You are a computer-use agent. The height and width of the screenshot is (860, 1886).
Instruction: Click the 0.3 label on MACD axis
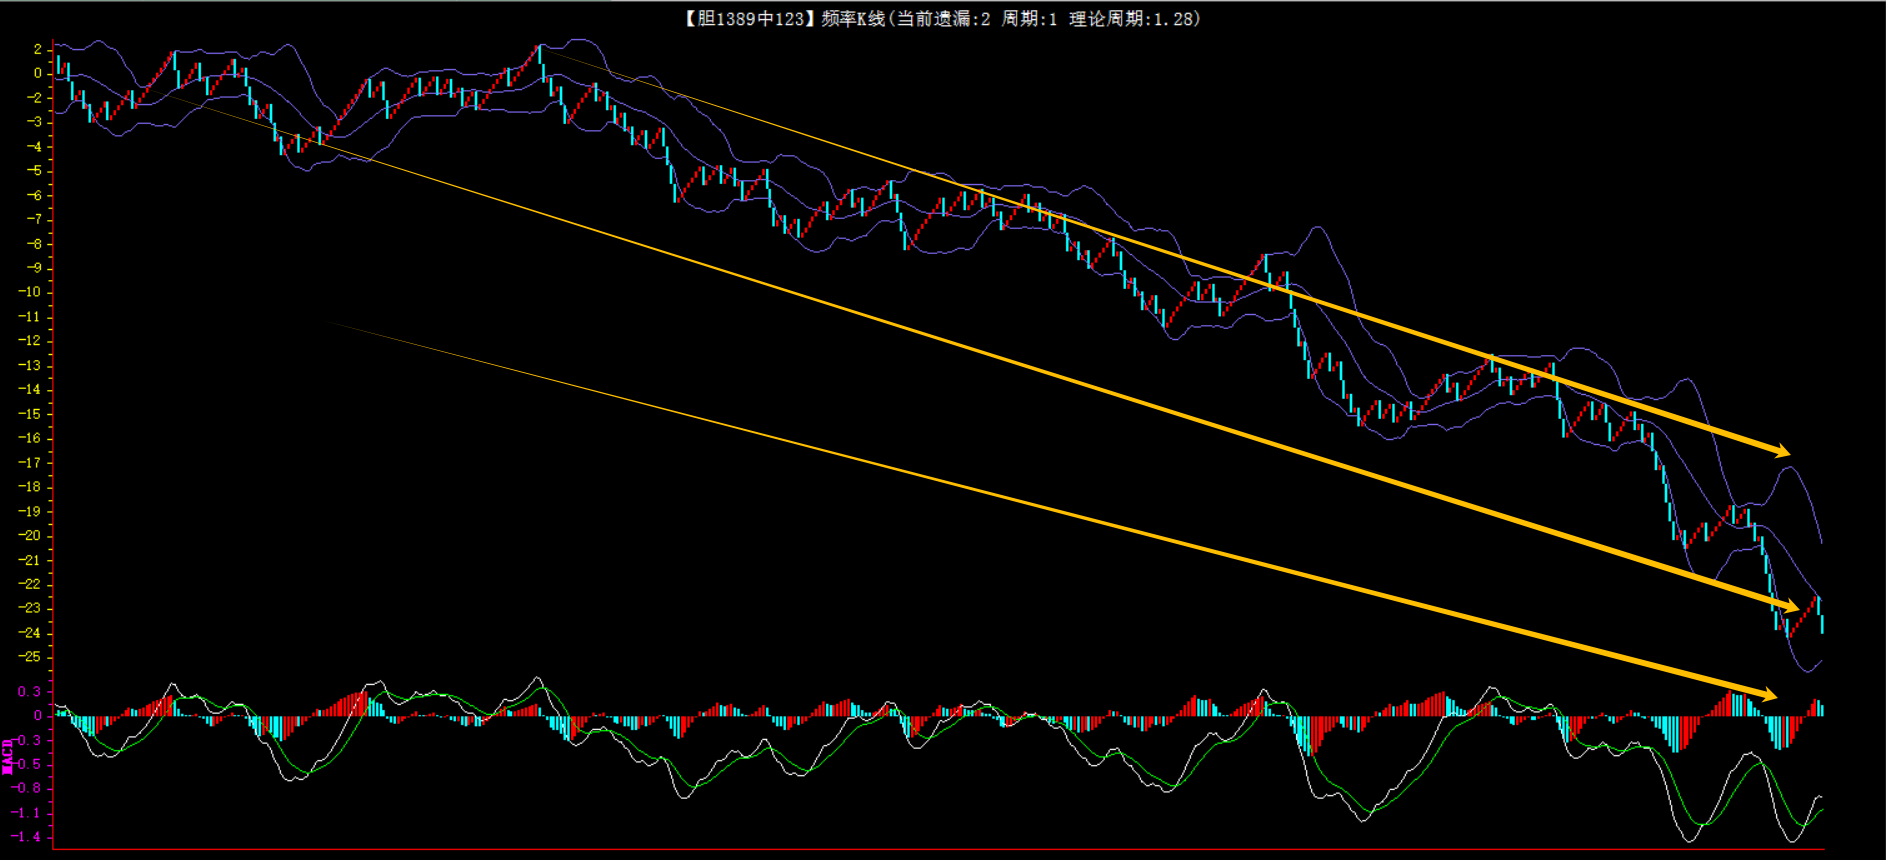tap(29, 691)
